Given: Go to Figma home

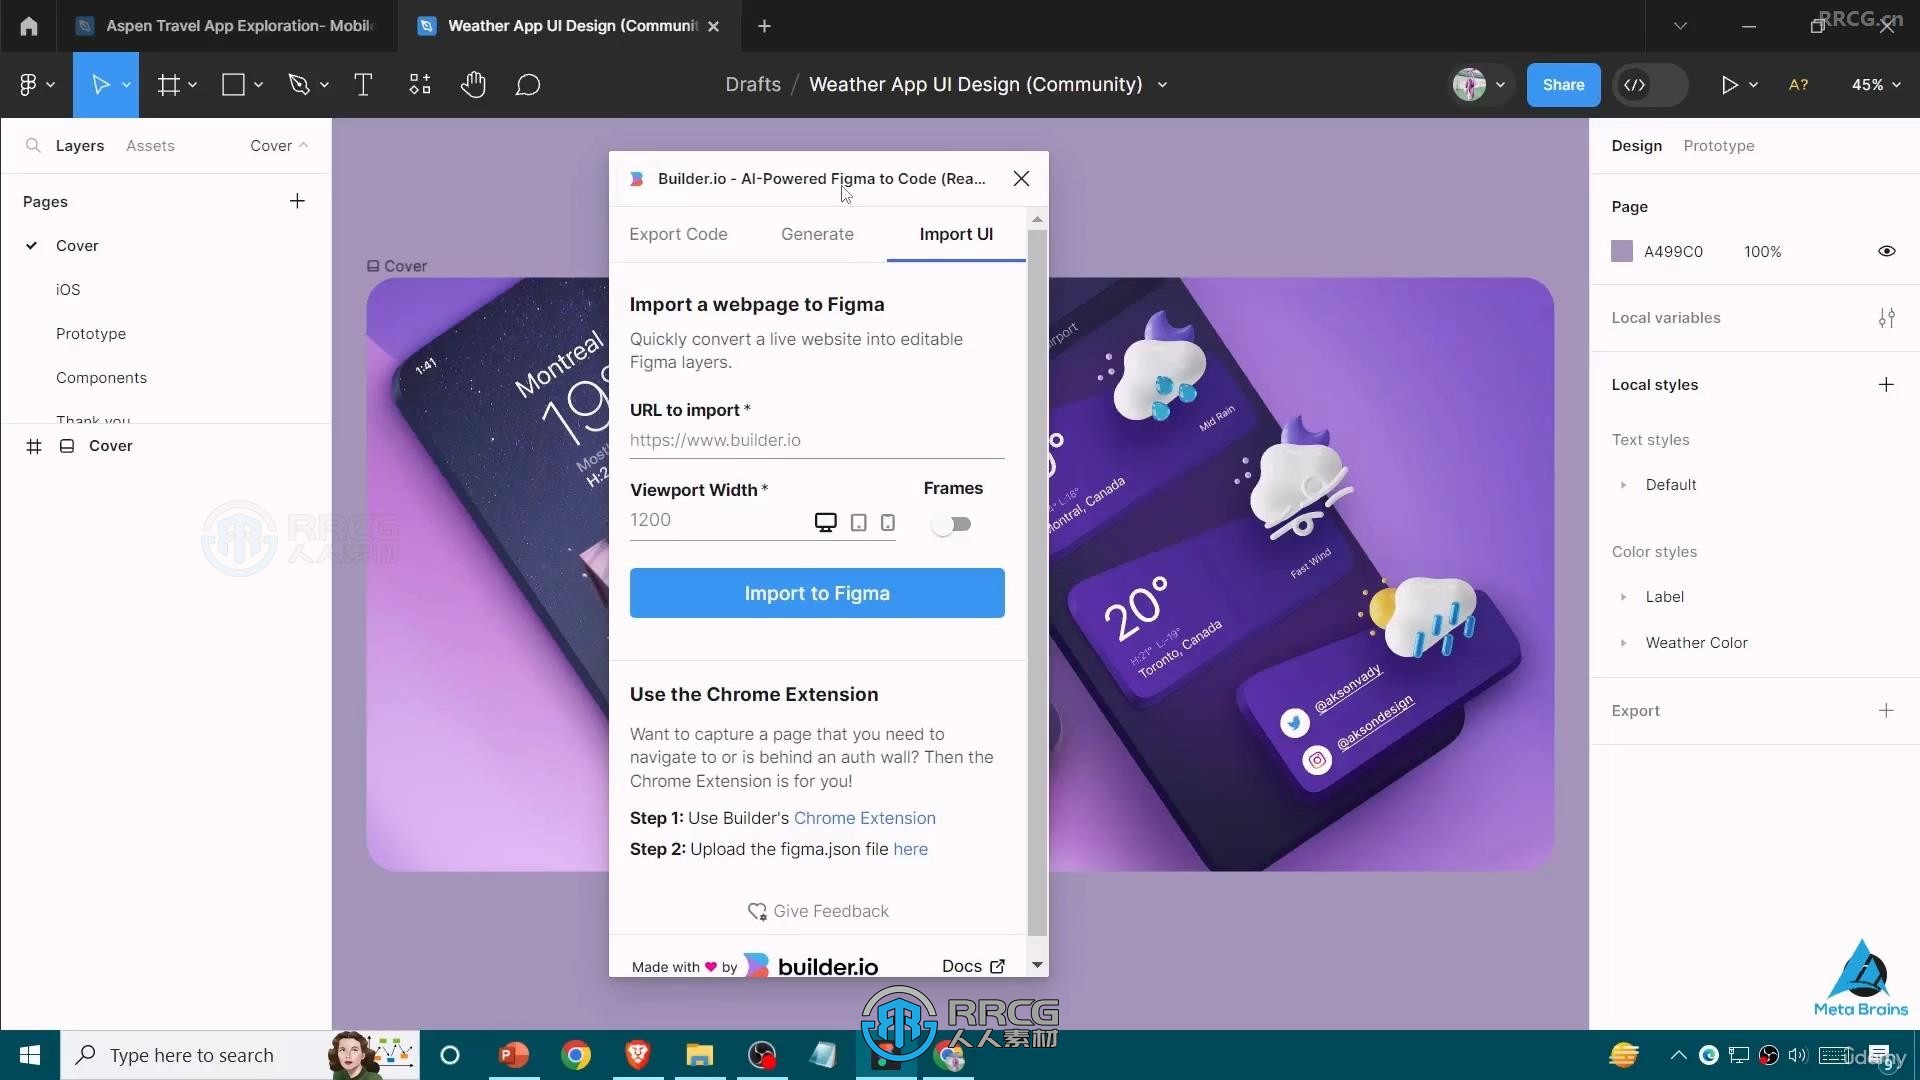Looking at the screenshot, I should [x=29, y=26].
